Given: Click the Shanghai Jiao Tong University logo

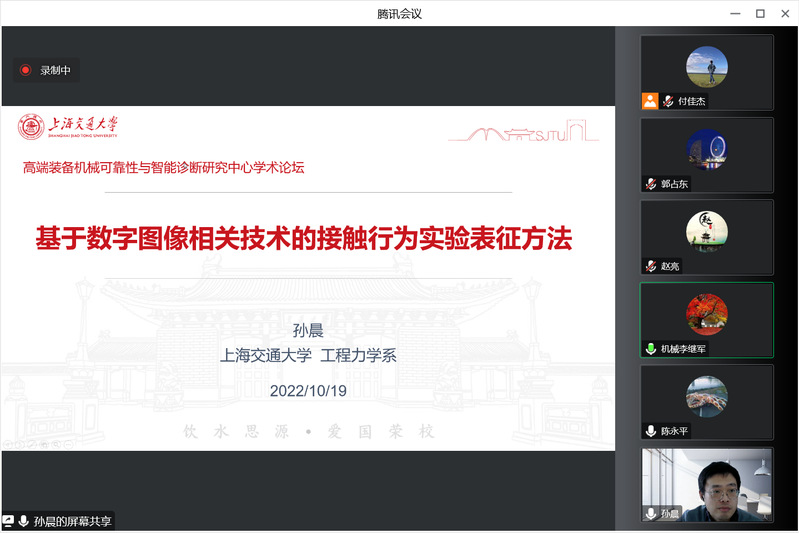Looking at the screenshot, I should (68, 127).
